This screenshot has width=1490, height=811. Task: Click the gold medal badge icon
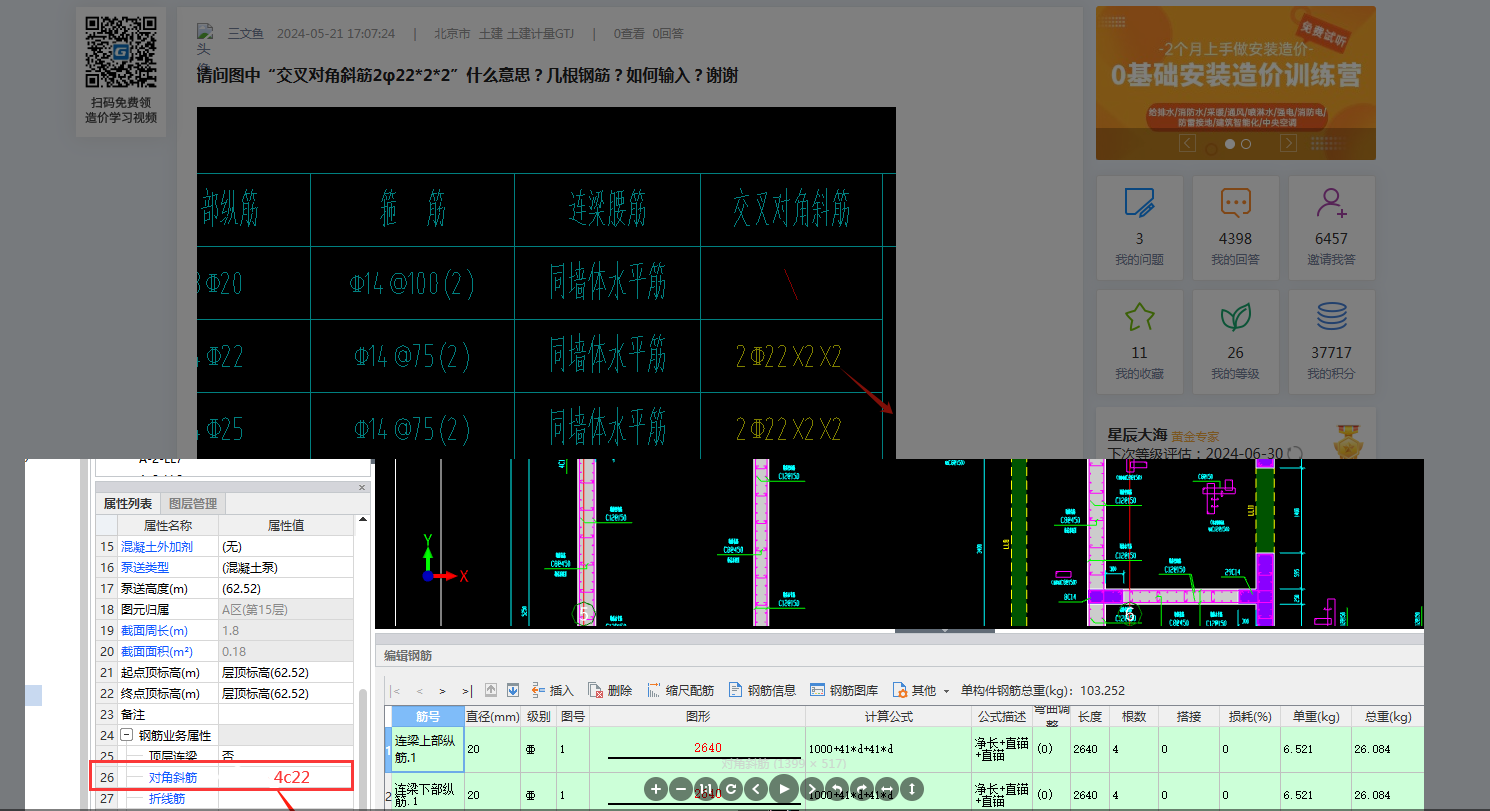[1350, 441]
